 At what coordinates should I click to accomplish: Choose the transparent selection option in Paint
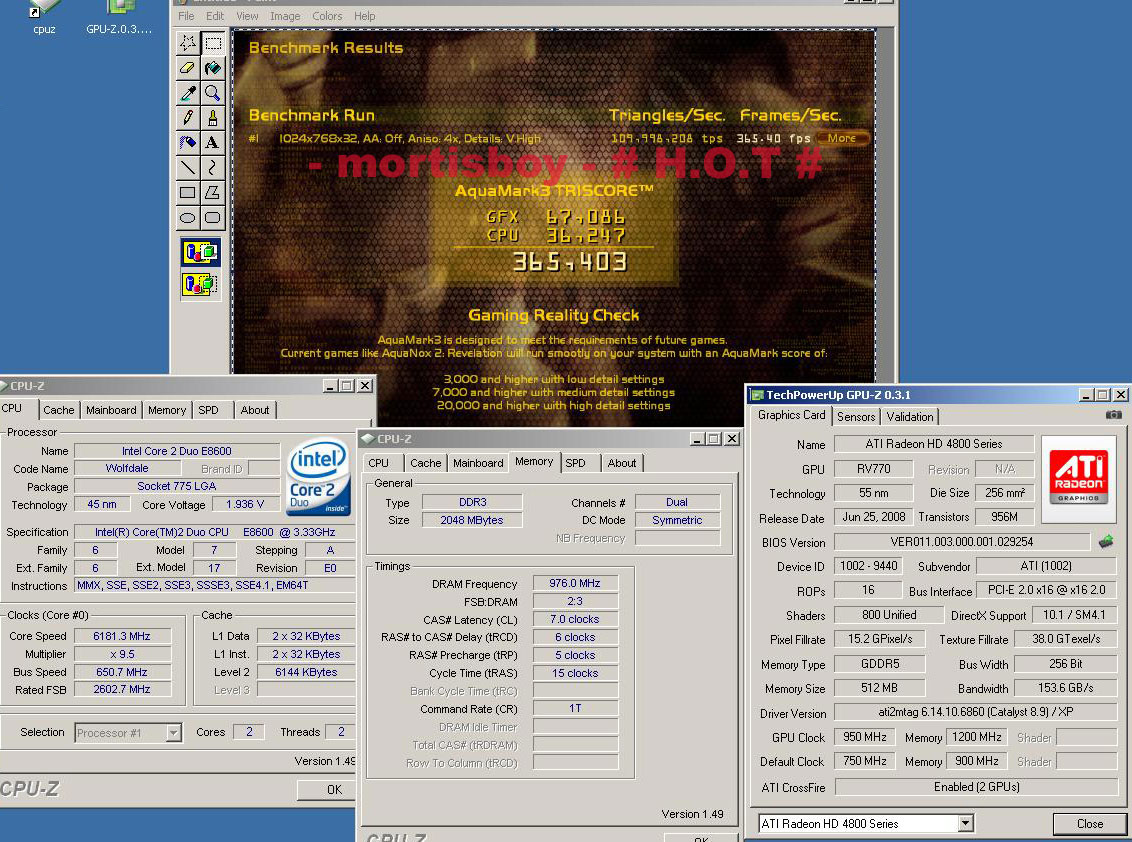(x=201, y=283)
